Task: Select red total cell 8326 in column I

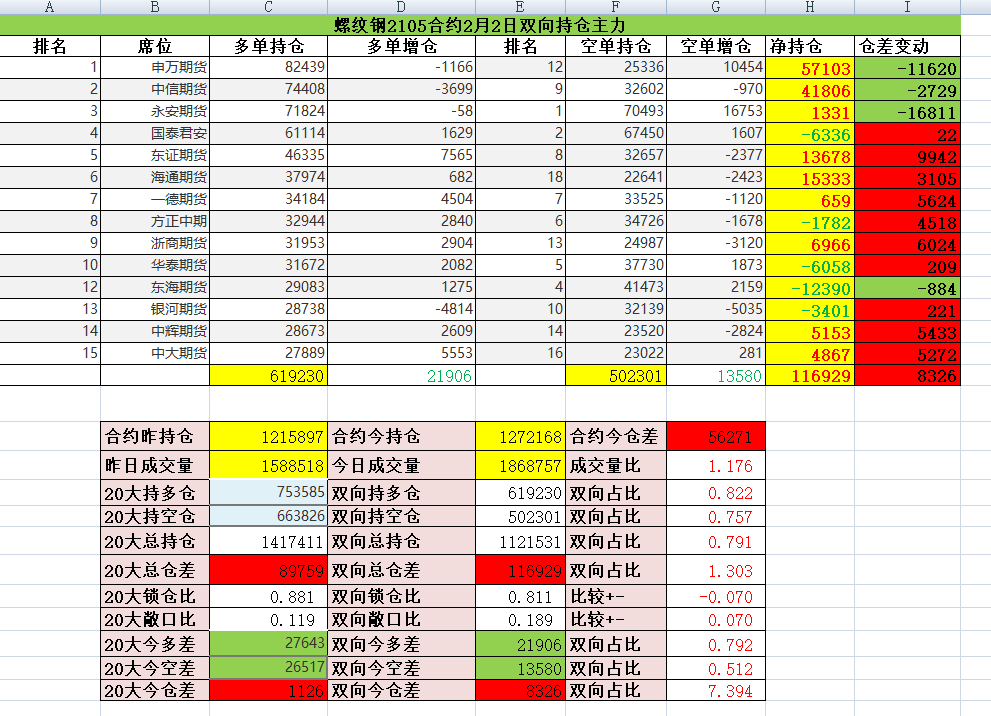Action: coord(908,376)
